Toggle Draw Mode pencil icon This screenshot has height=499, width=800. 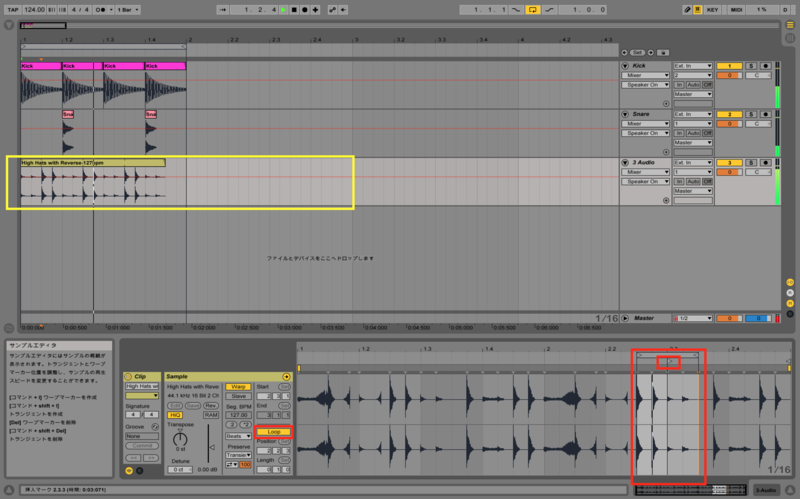point(687,10)
